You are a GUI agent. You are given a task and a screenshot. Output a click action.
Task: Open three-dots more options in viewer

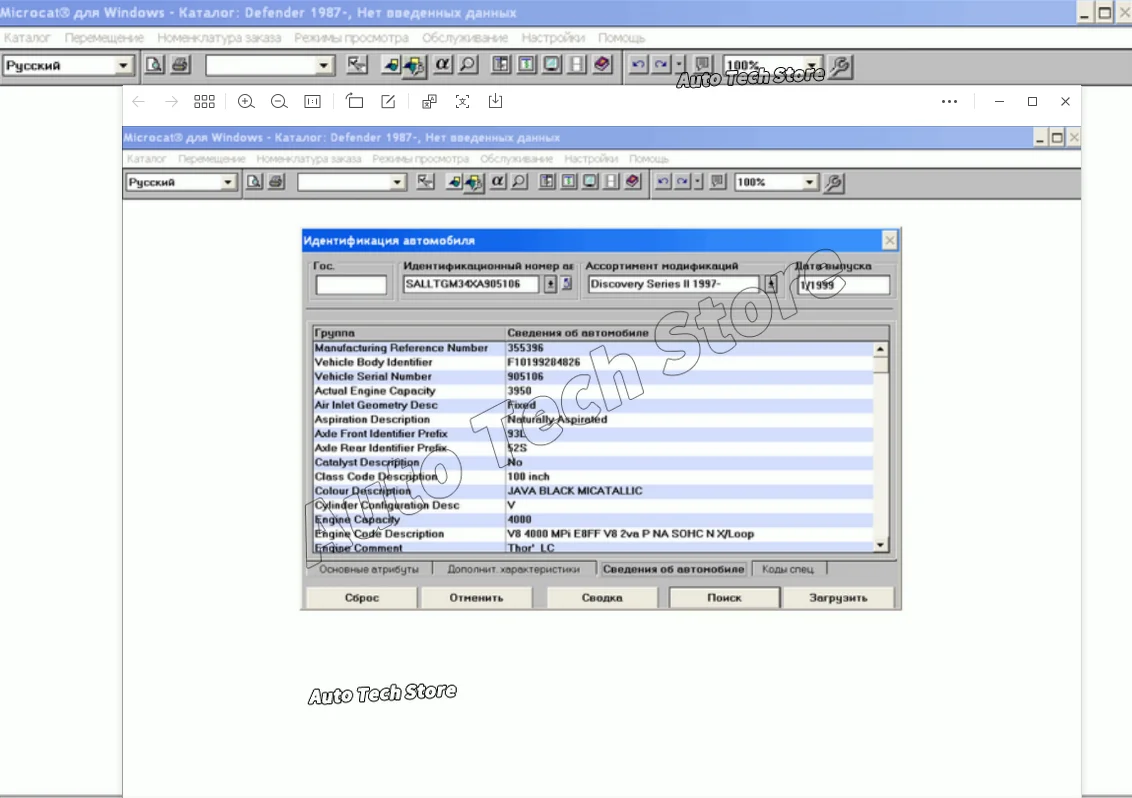[x=949, y=102]
